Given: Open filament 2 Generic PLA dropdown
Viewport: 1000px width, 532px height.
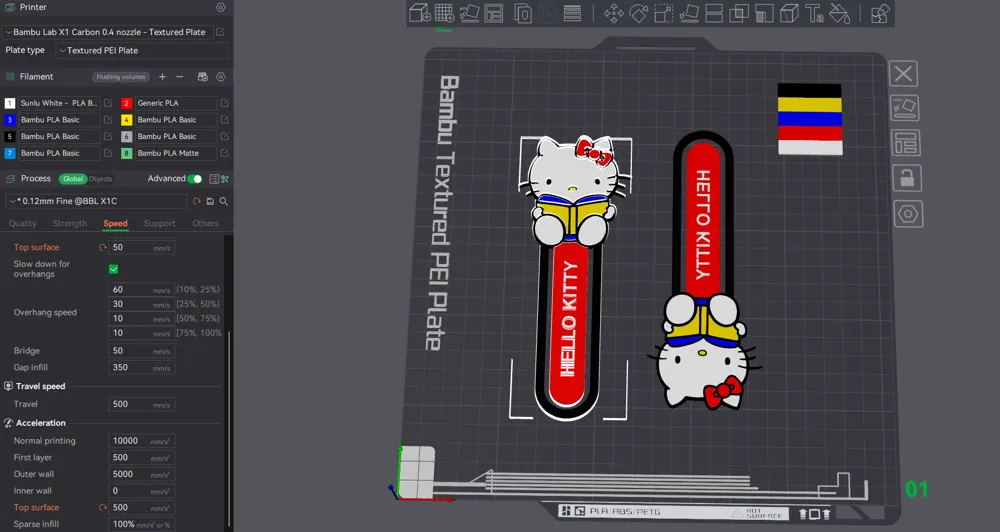Looking at the screenshot, I should pyautogui.click(x=175, y=103).
